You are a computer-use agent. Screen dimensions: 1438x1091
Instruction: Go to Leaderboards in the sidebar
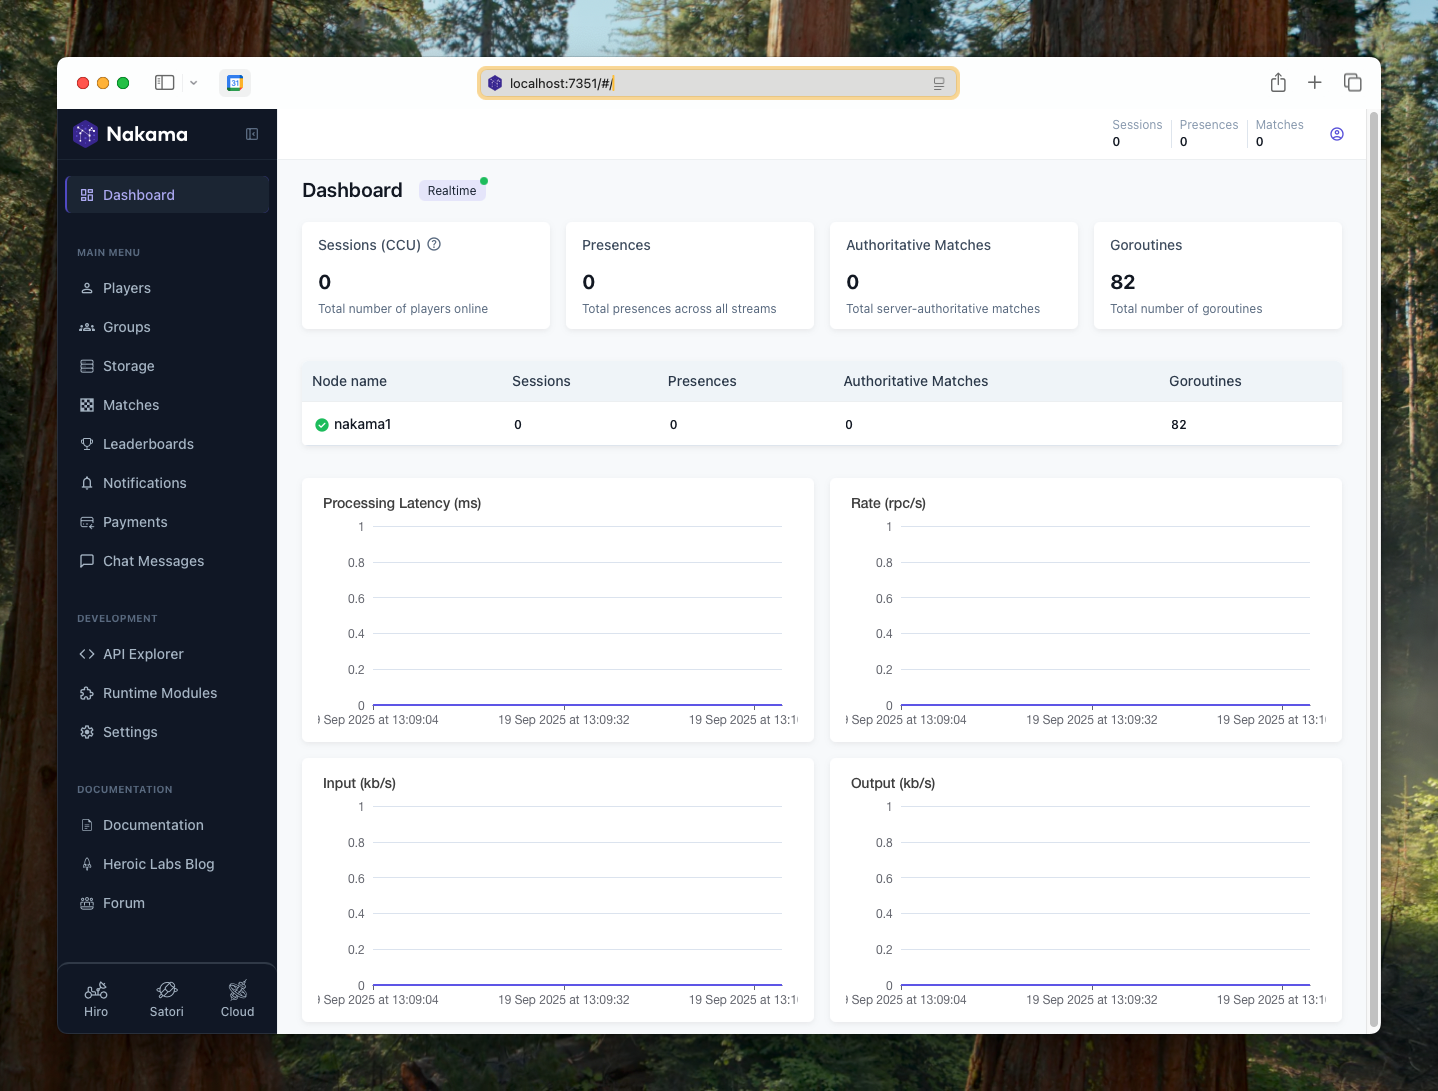pyautogui.click(x=148, y=444)
